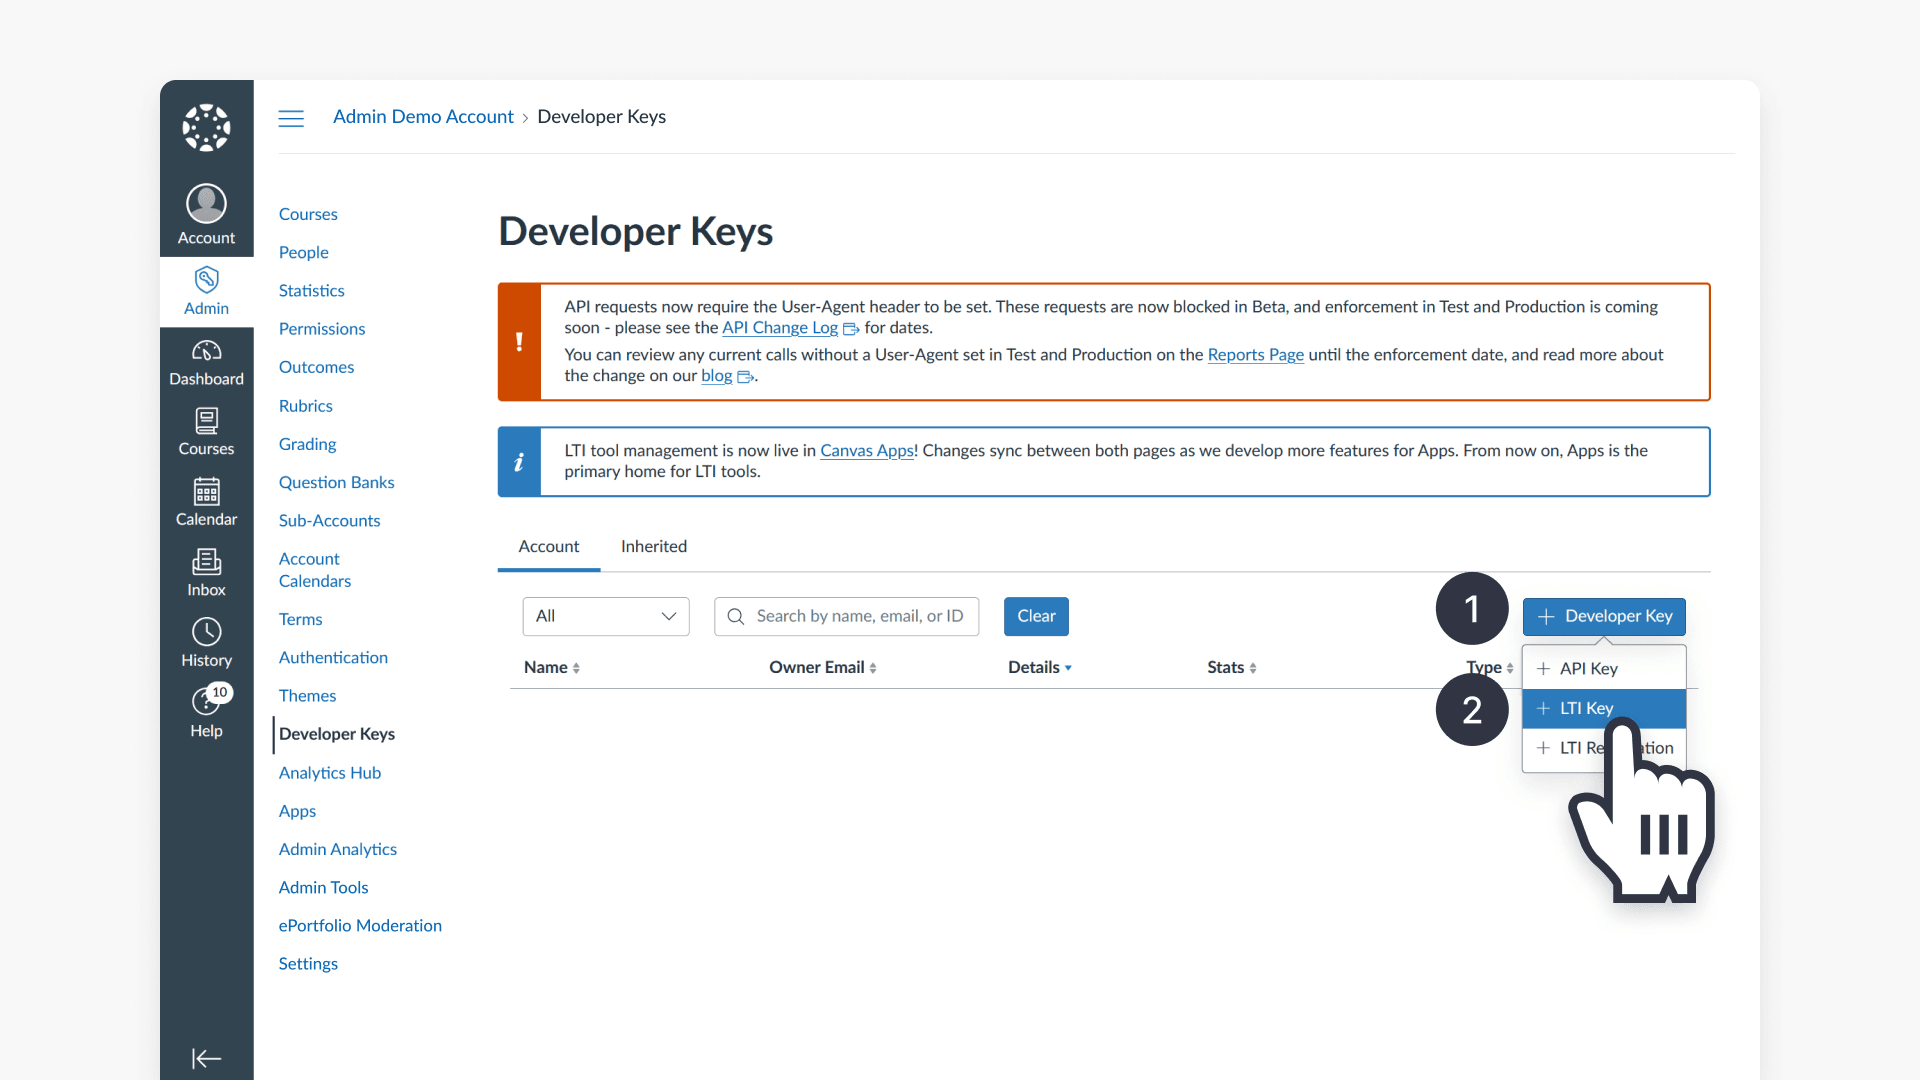Open the All filter dropdown

(605, 616)
